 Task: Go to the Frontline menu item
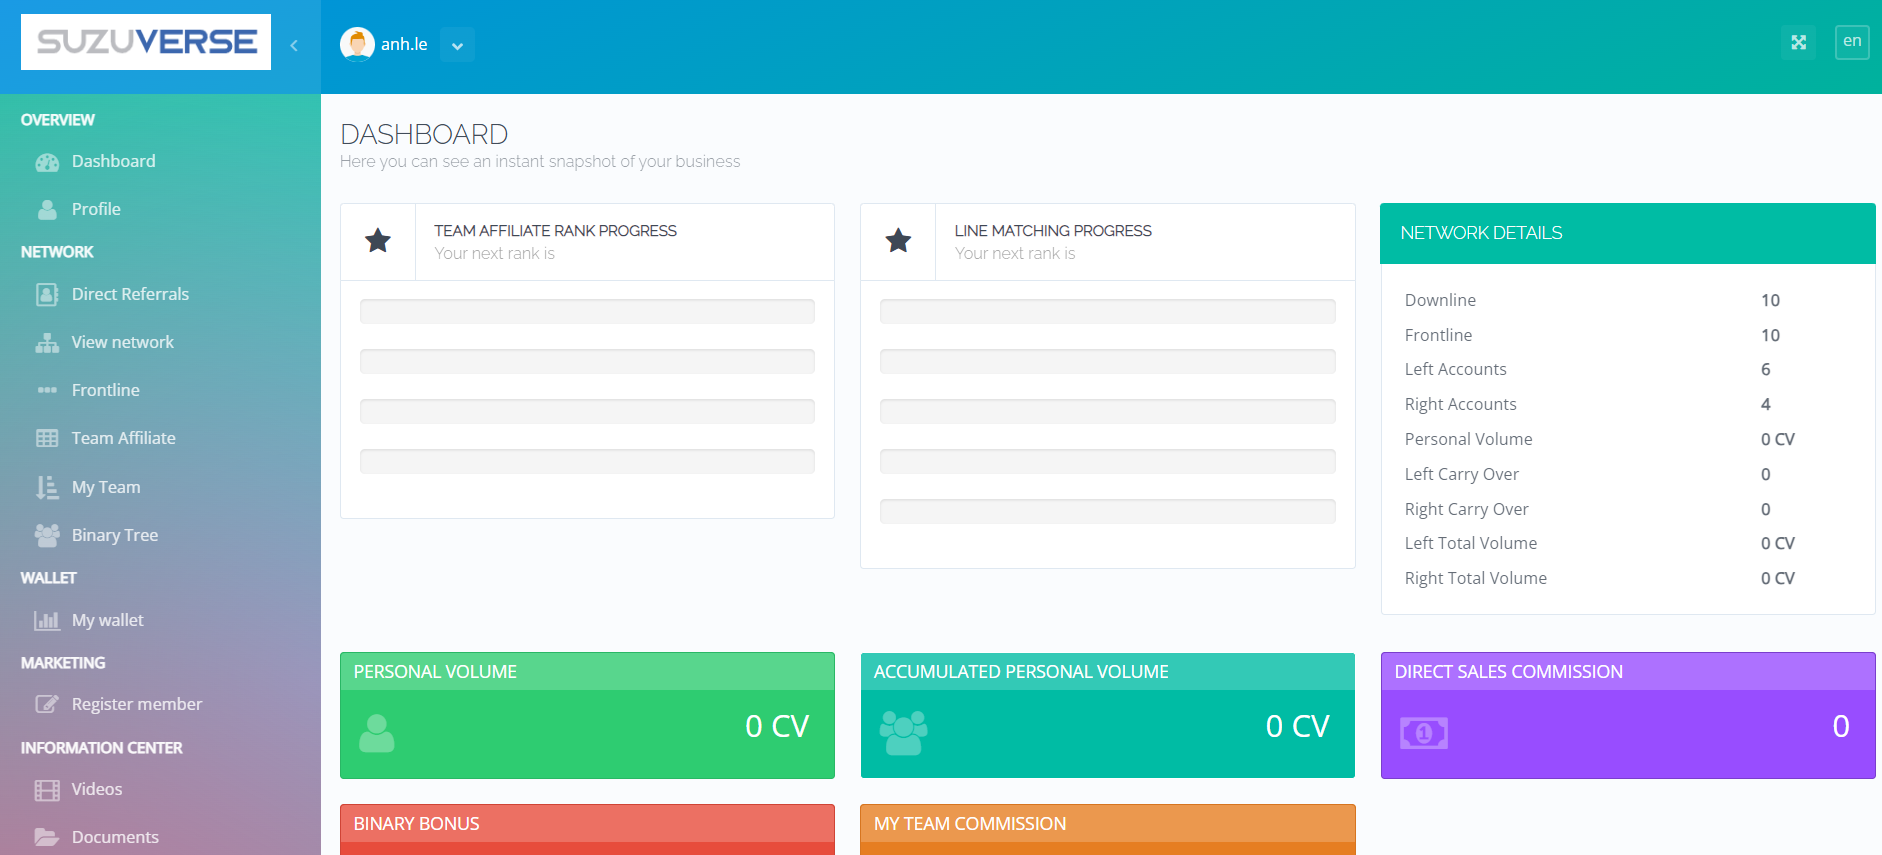pos(105,390)
